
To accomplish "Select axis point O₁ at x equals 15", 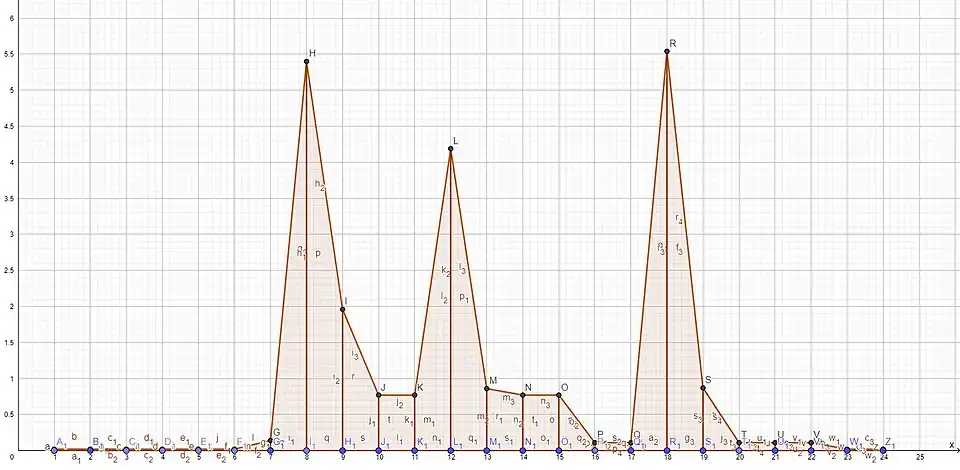I will tap(559, 450).
